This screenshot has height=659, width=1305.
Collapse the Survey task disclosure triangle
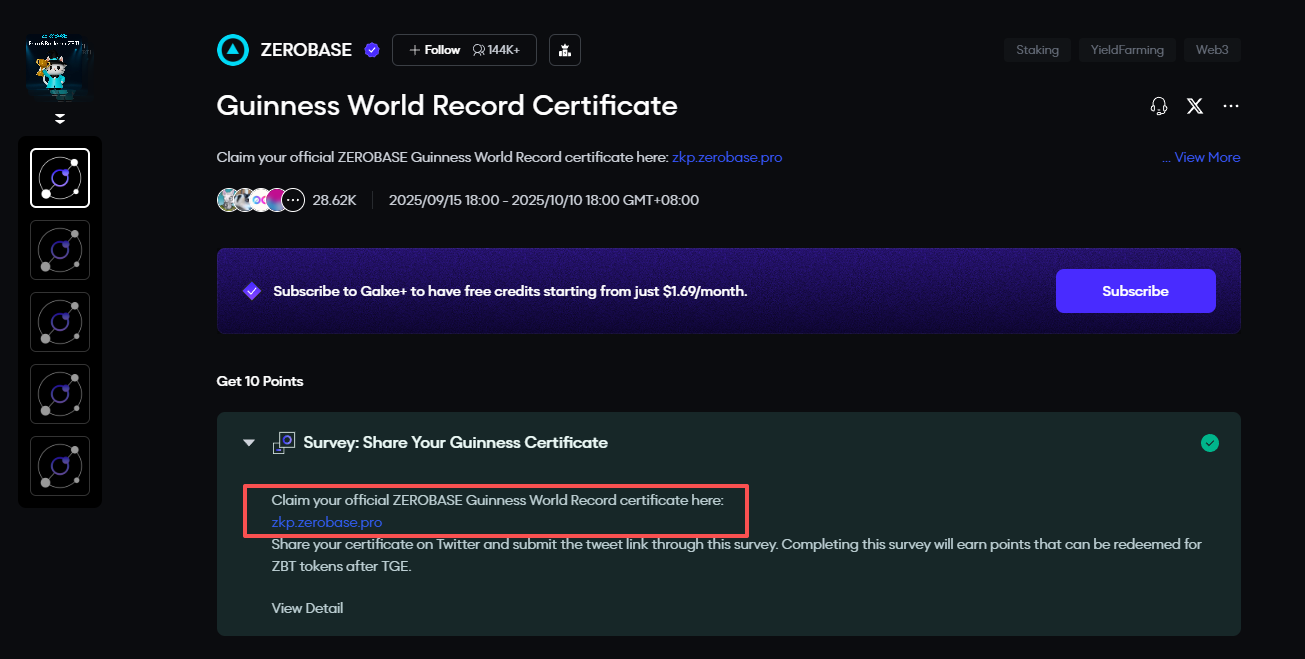pyautogui.click(x=249, y=443)
